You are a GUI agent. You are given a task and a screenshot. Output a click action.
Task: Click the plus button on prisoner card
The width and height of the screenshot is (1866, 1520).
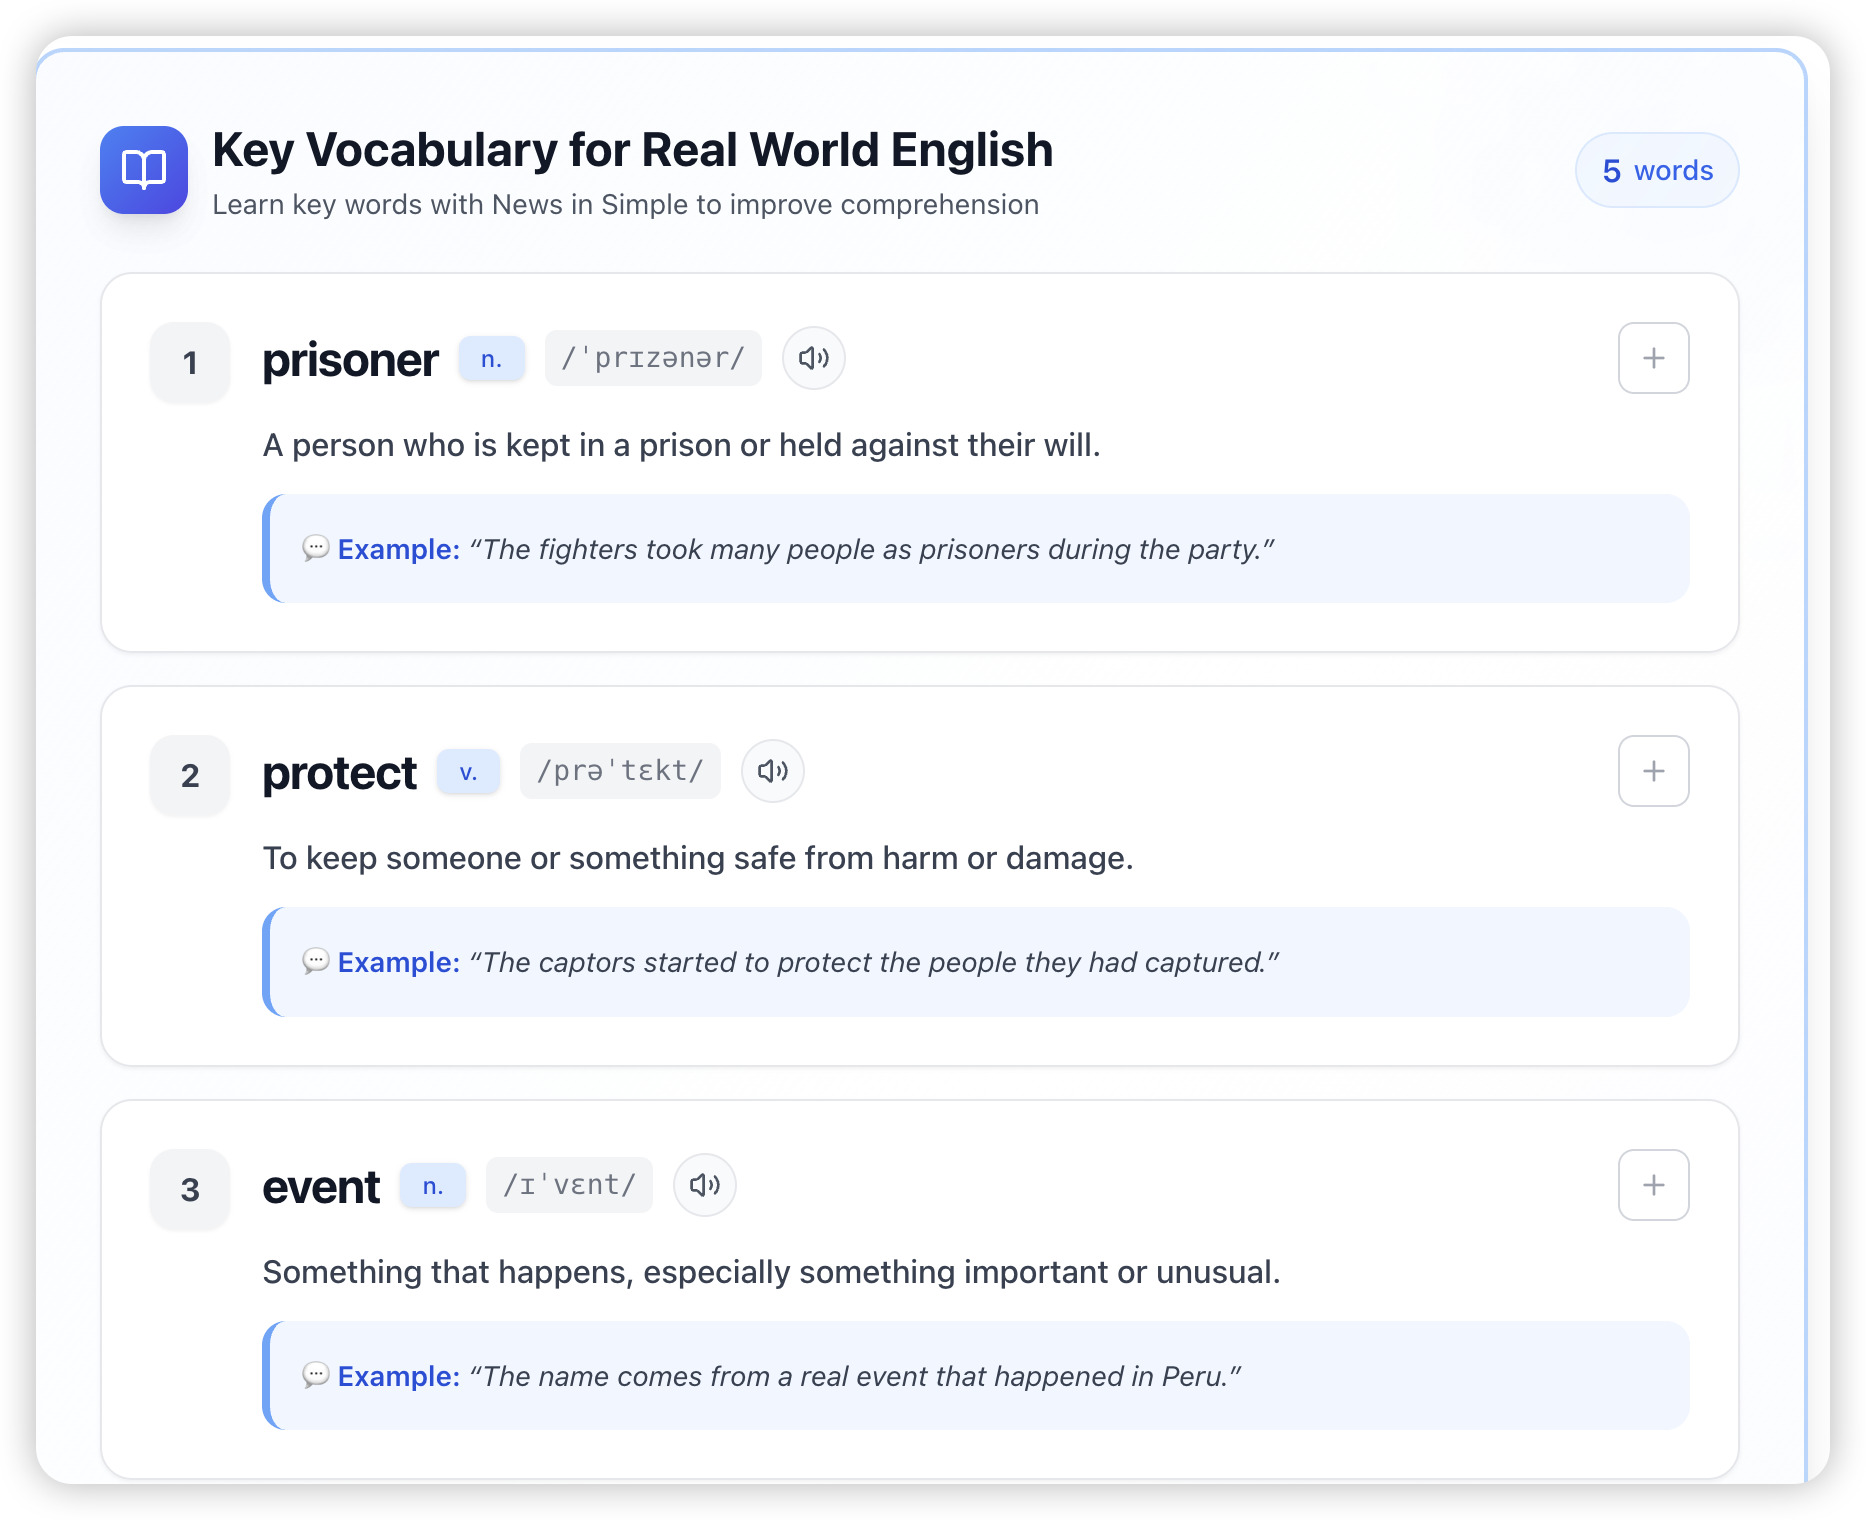coord(1653,358)
